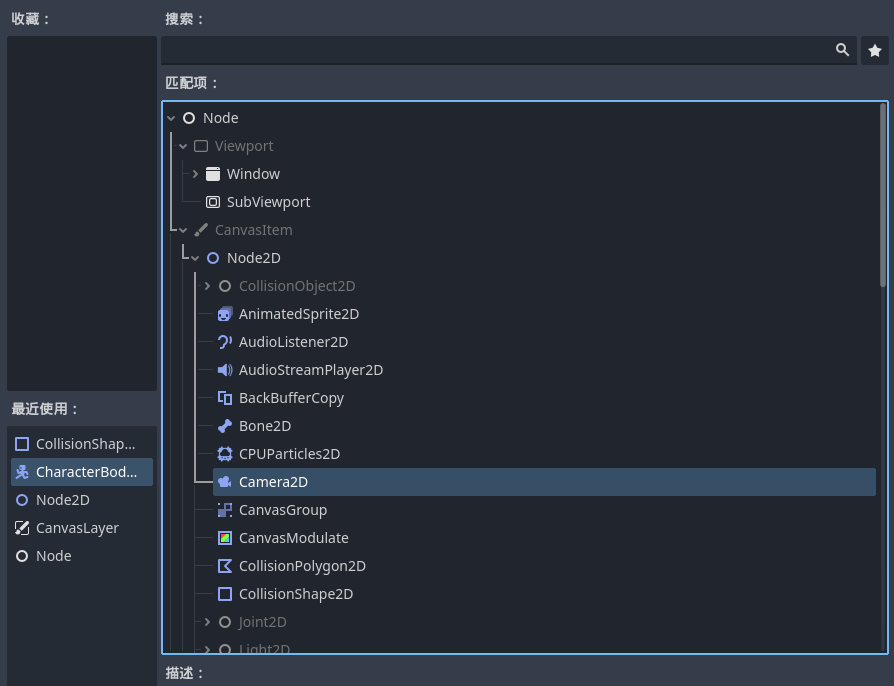Click the CollisionPolygon2D icon
This screenshot has width=894, height=686.
[225, 566]
